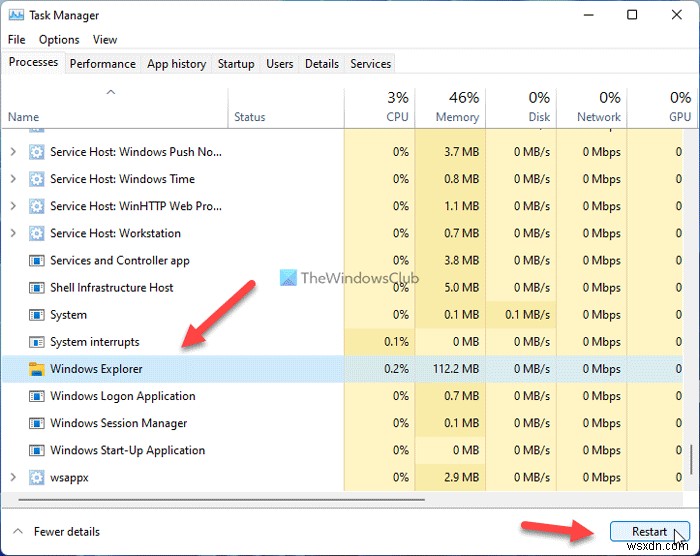Switch to the Details tab
700x556 pixels.
click(x=321, y=64)
